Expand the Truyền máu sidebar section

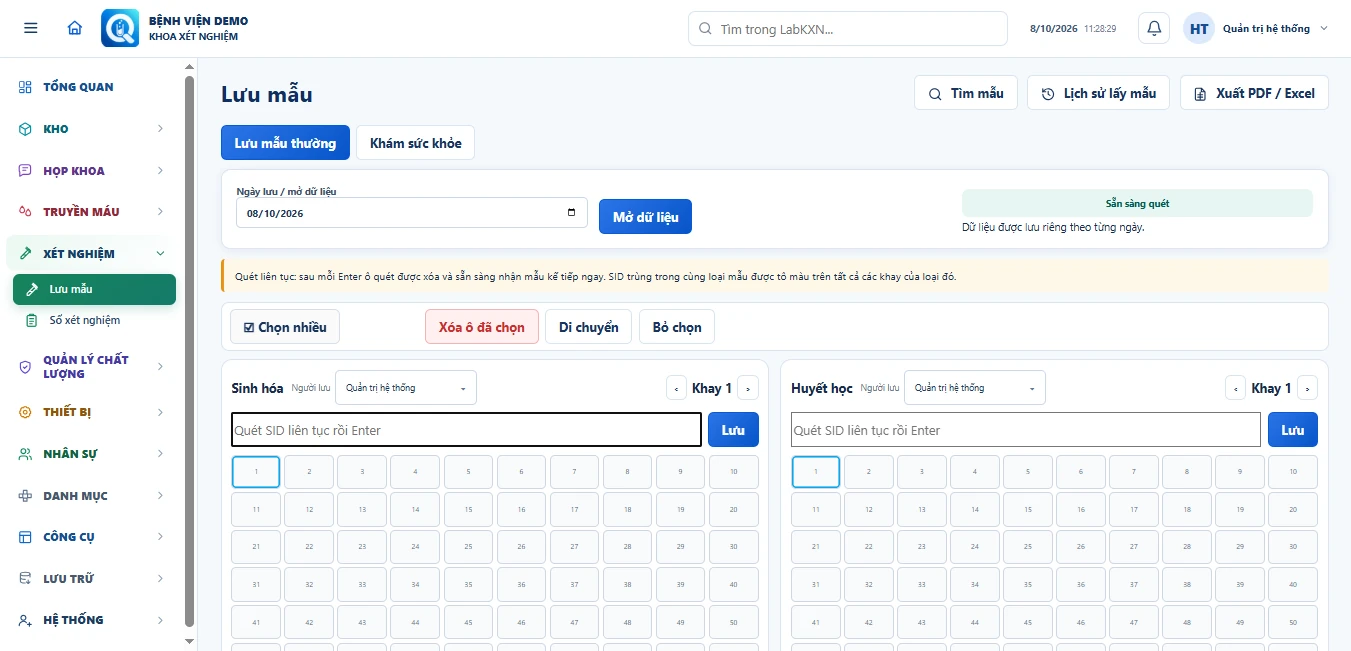92,212
